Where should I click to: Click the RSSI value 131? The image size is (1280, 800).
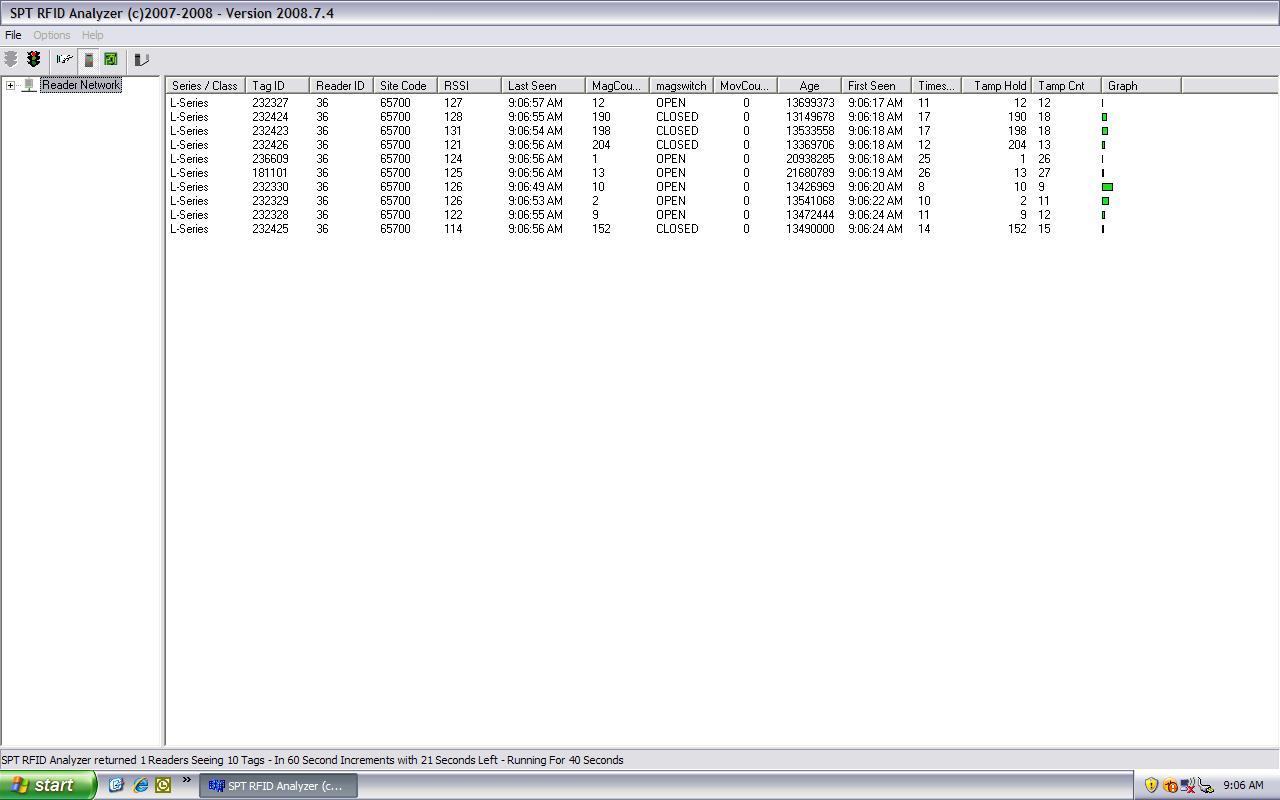coord(453,131)
